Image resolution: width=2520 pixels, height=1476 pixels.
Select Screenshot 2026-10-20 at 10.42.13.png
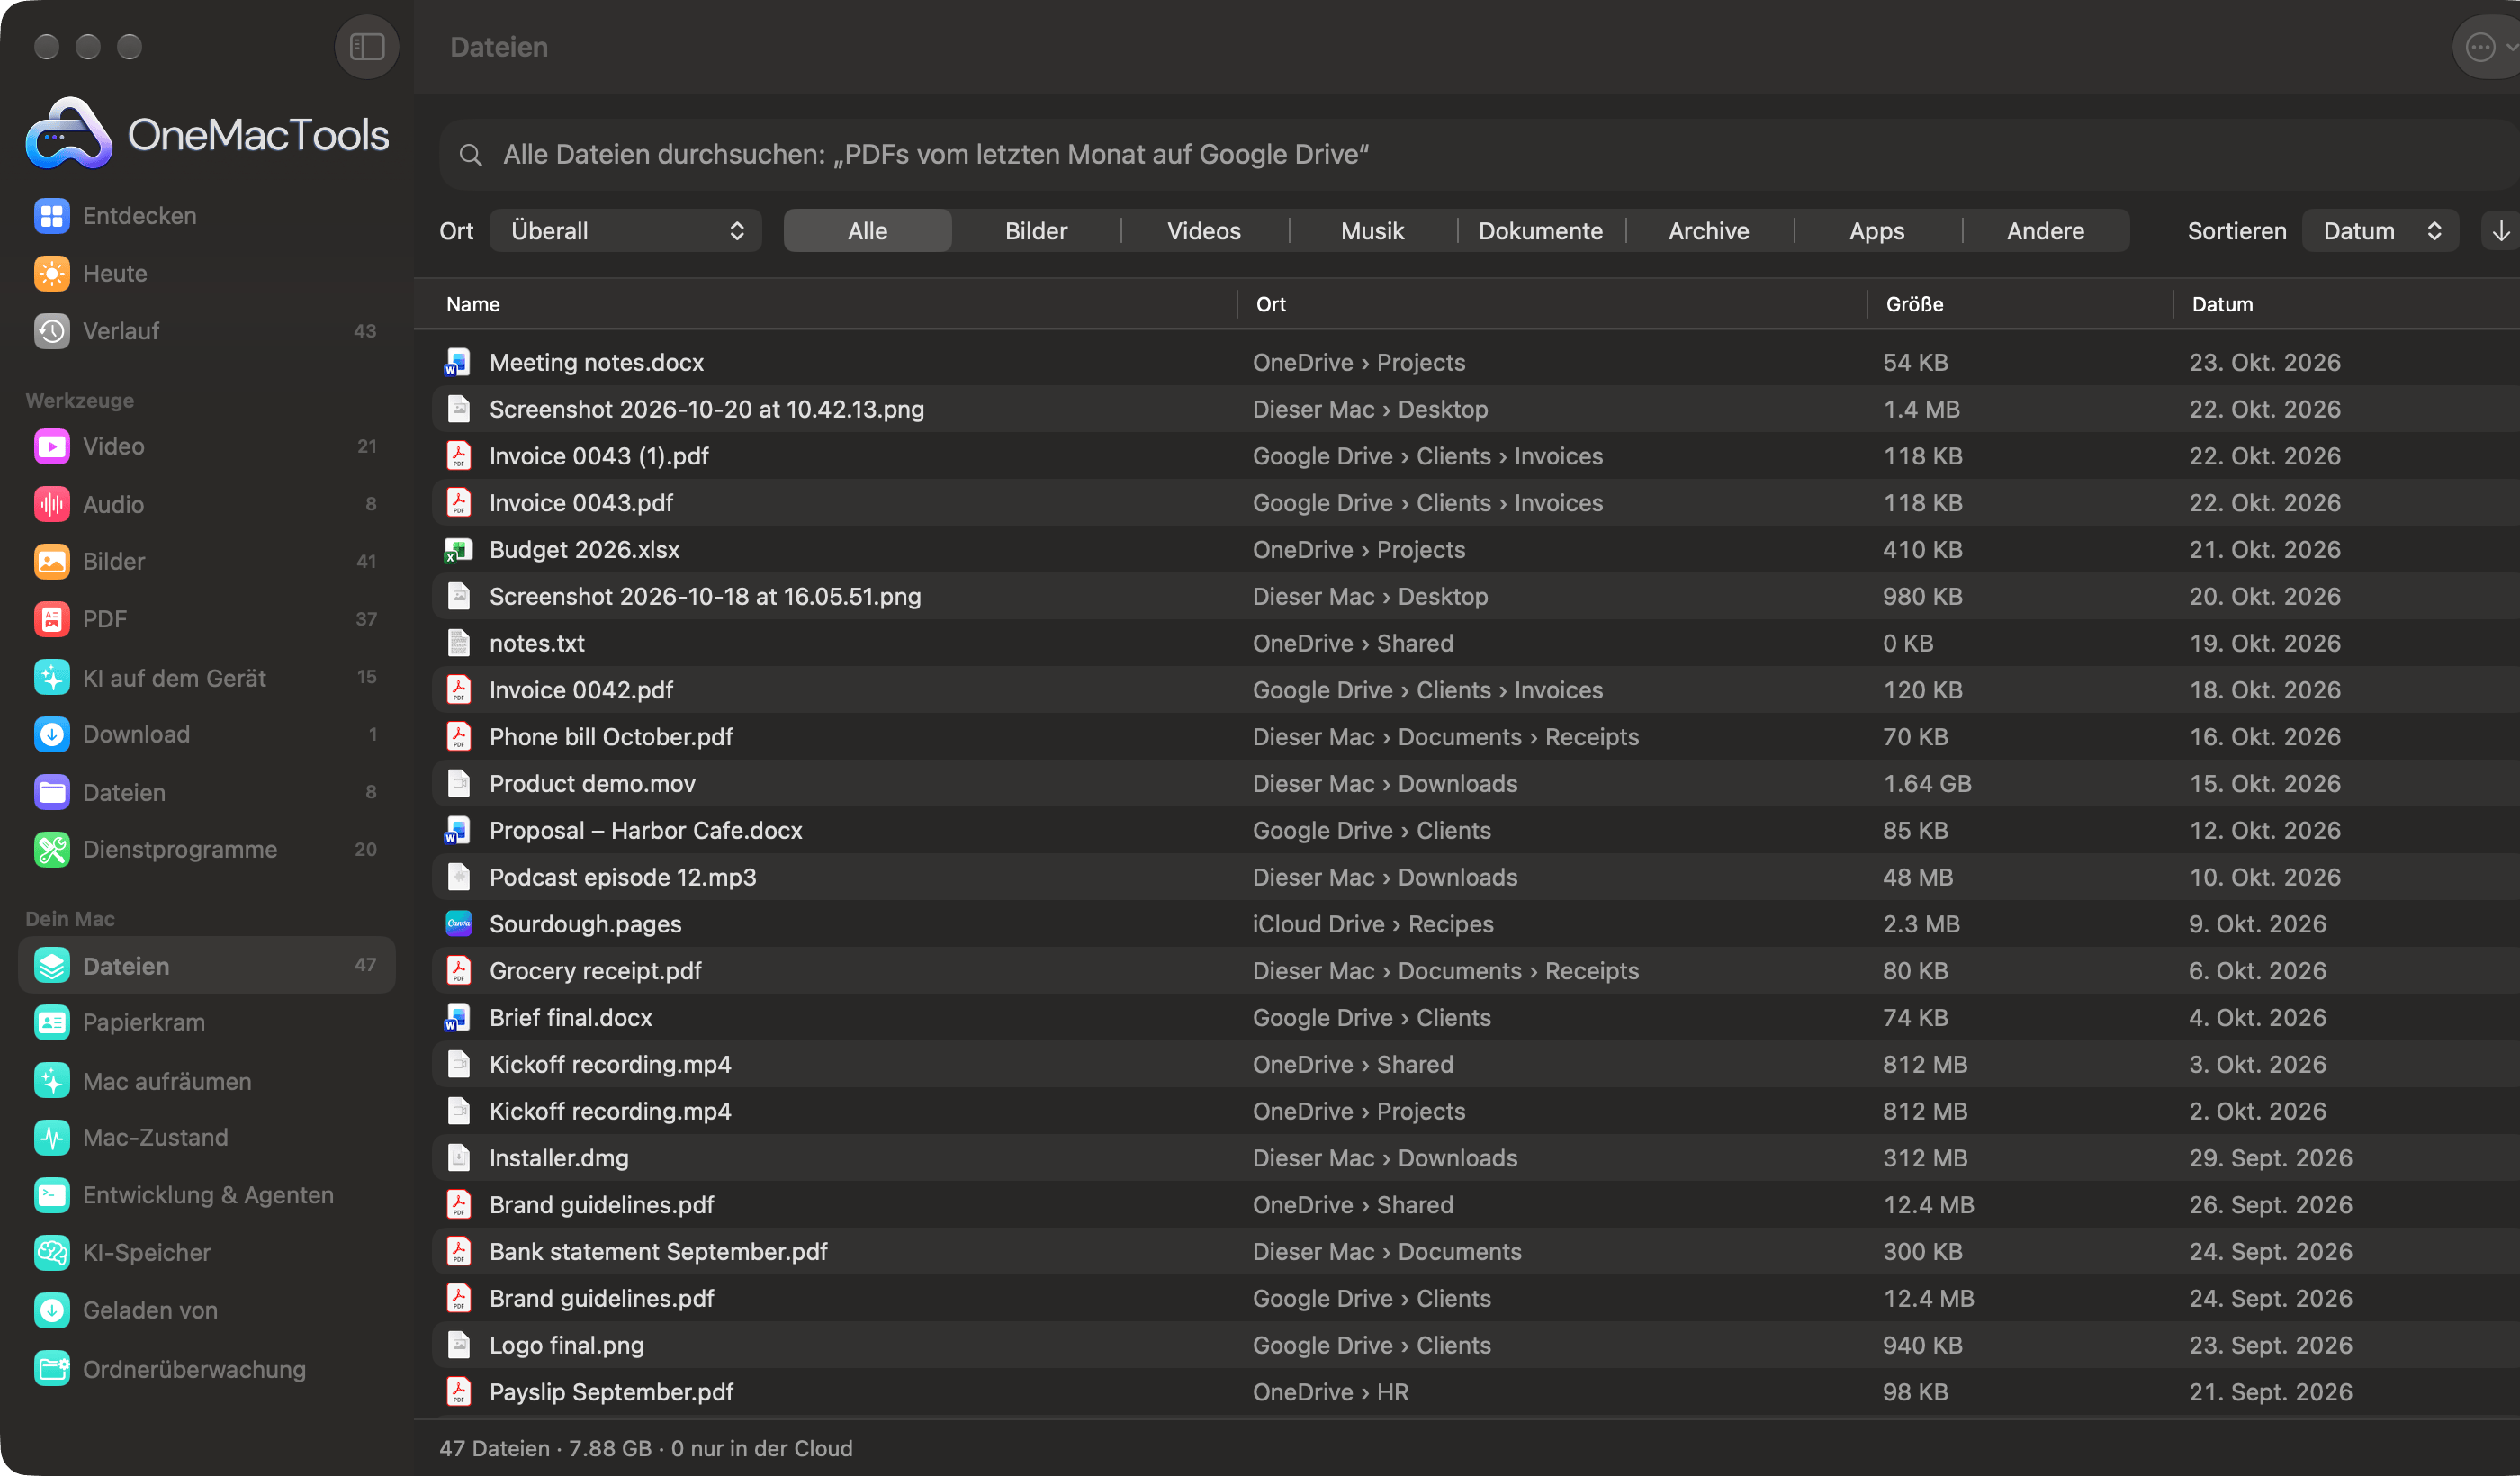tap(1476, 409)
